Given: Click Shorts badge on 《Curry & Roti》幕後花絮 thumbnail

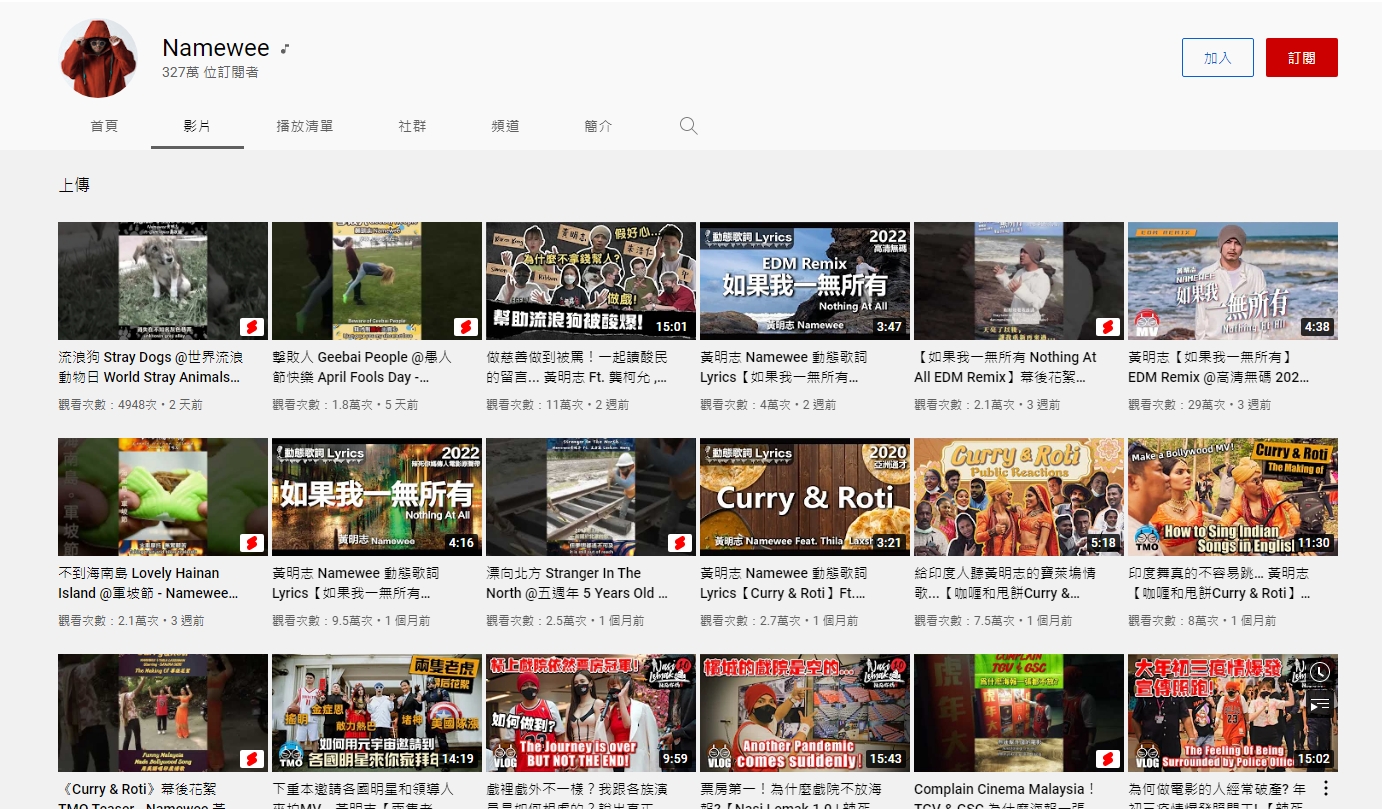Looking at the screenshot, I should point(252,759).
